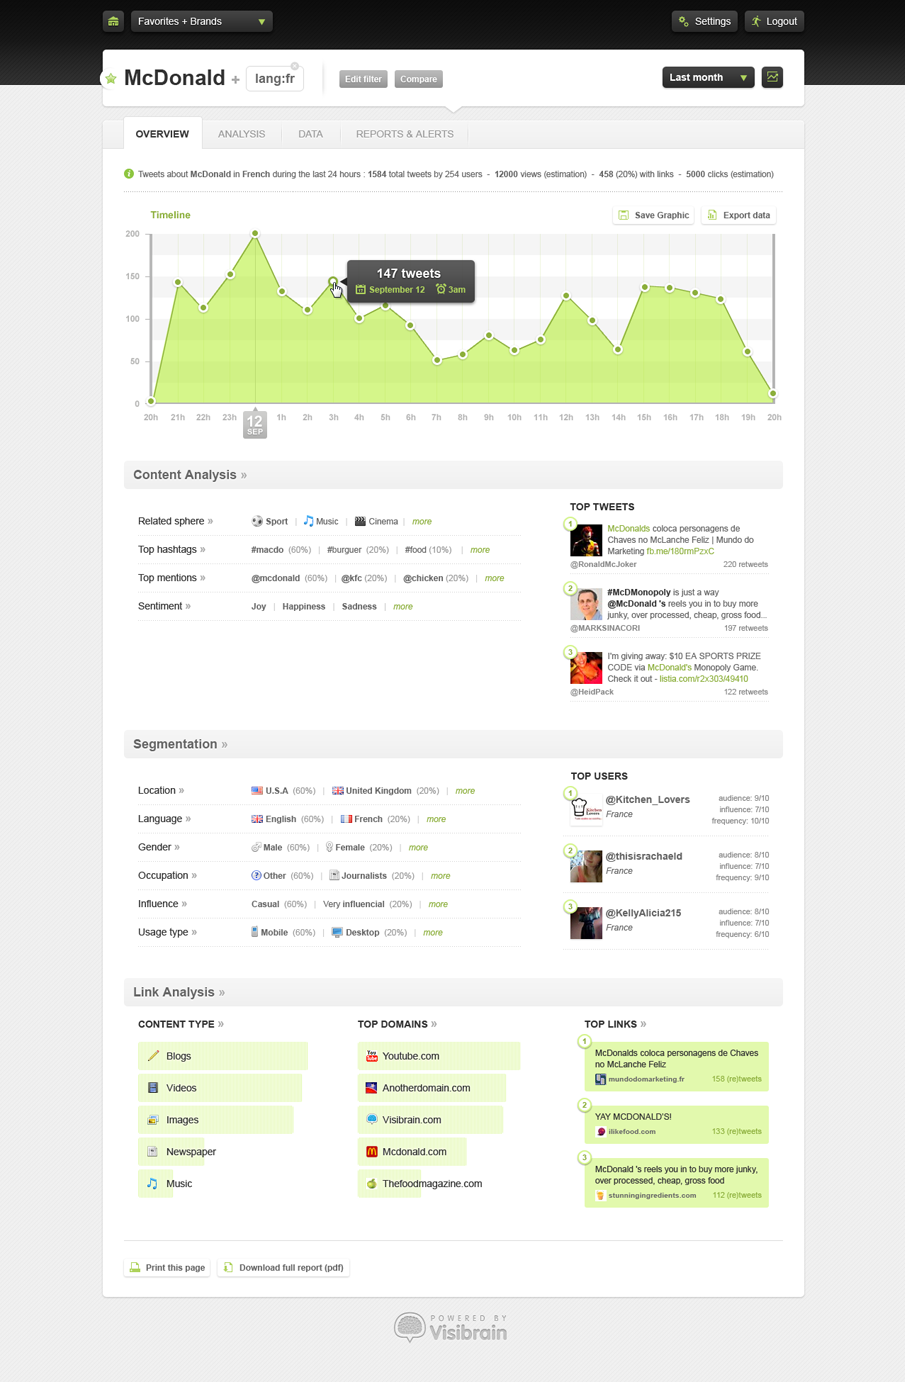Select the Blogs content type bar
This screenshot has height=1382, width=905.
tap(222, 1056)
